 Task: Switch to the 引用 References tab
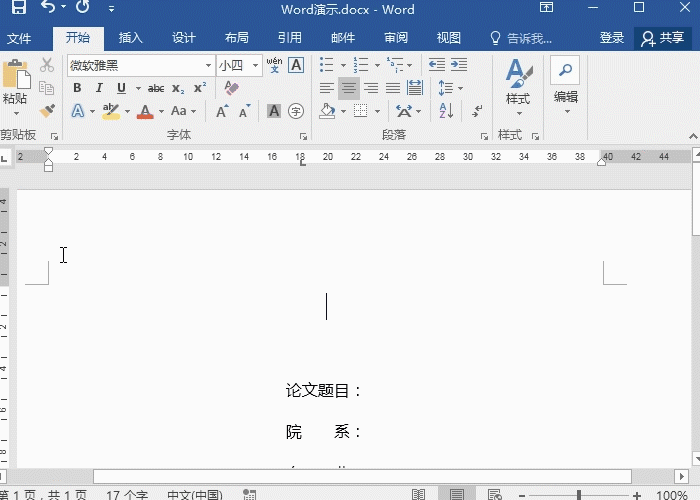[290, 38]
